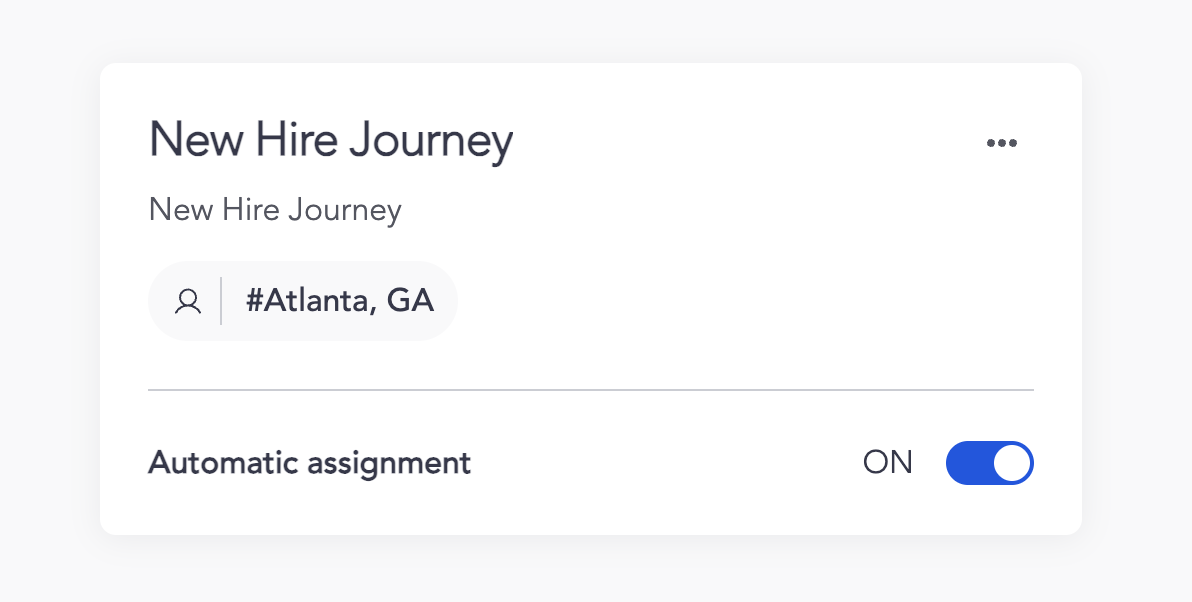Open the New Hire Journey card title
The height and width of the screenshot is (602, 1192).
(330, 140)
